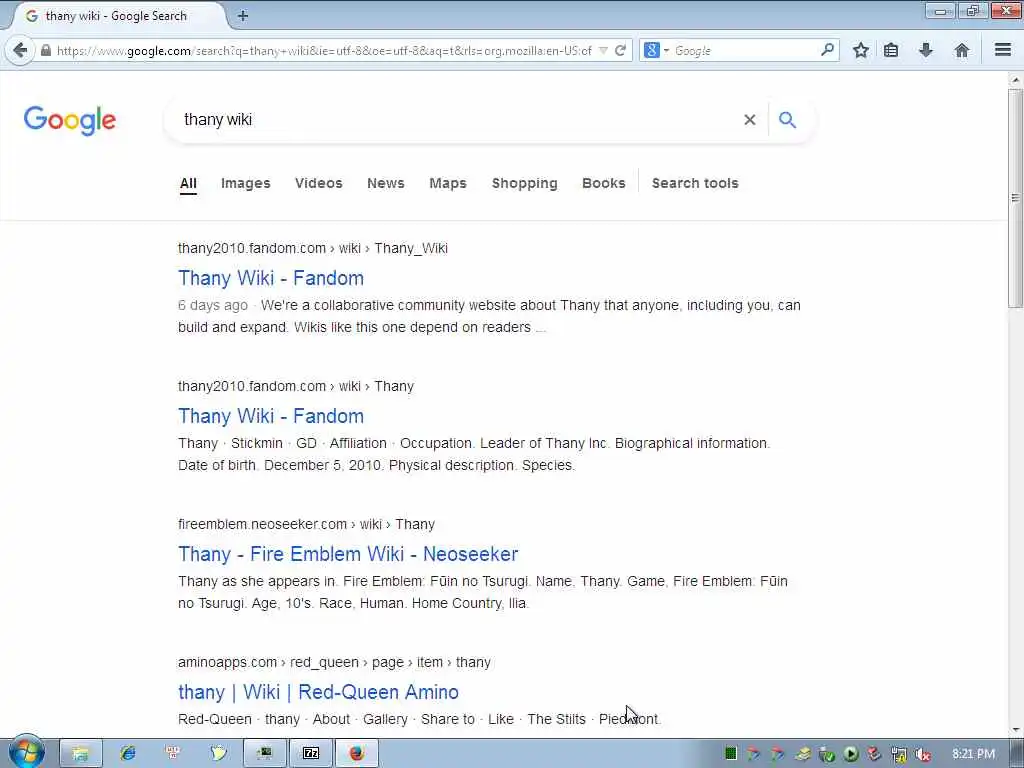Image resolution: width=1024 pixels, height=768 pixels.
Task: Switch to the News tab
Action: coord(386,184)
